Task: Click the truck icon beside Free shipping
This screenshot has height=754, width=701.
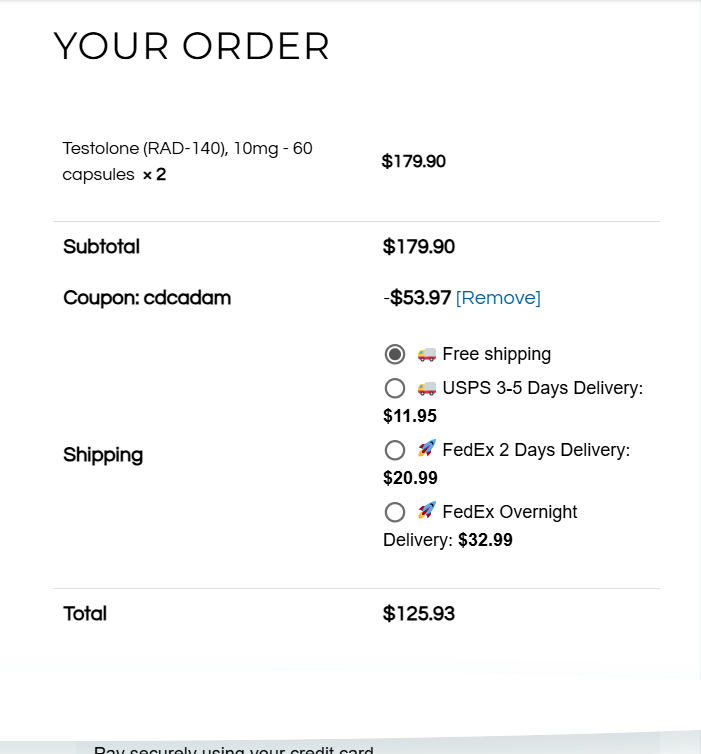Action: (x=427, y=354)
